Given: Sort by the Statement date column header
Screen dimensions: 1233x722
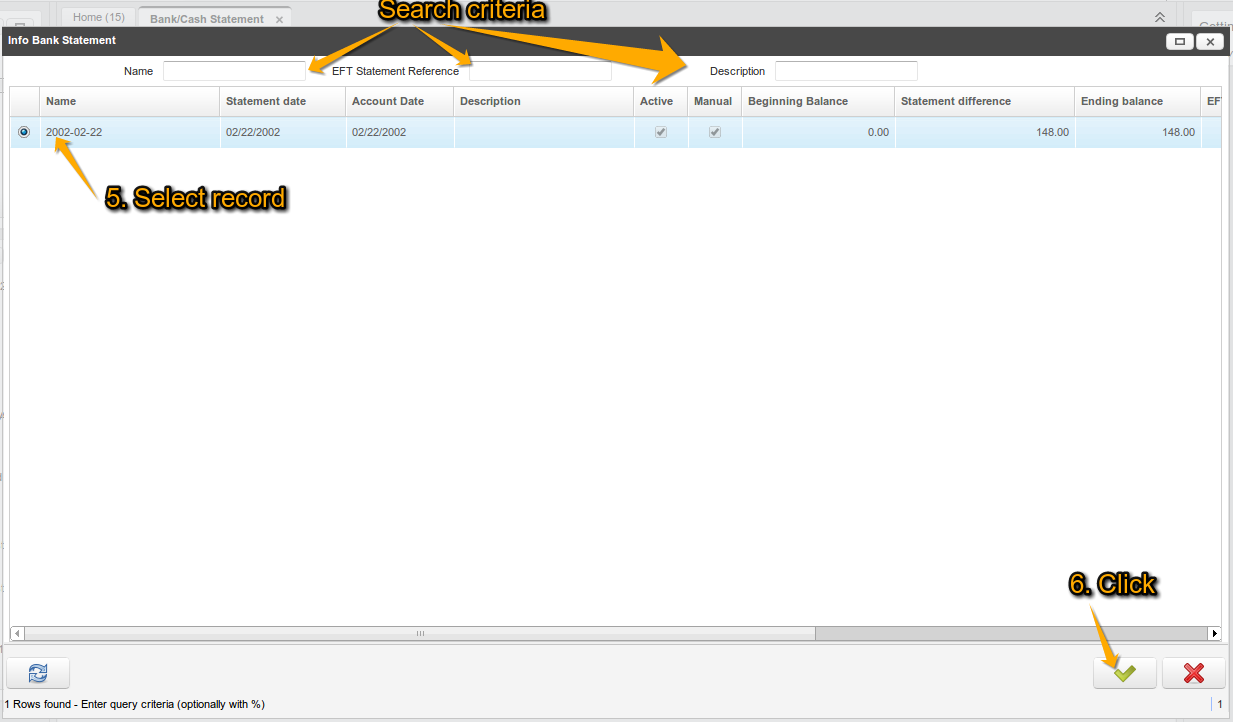Looking at the screenshot, I should click(266, 101).
